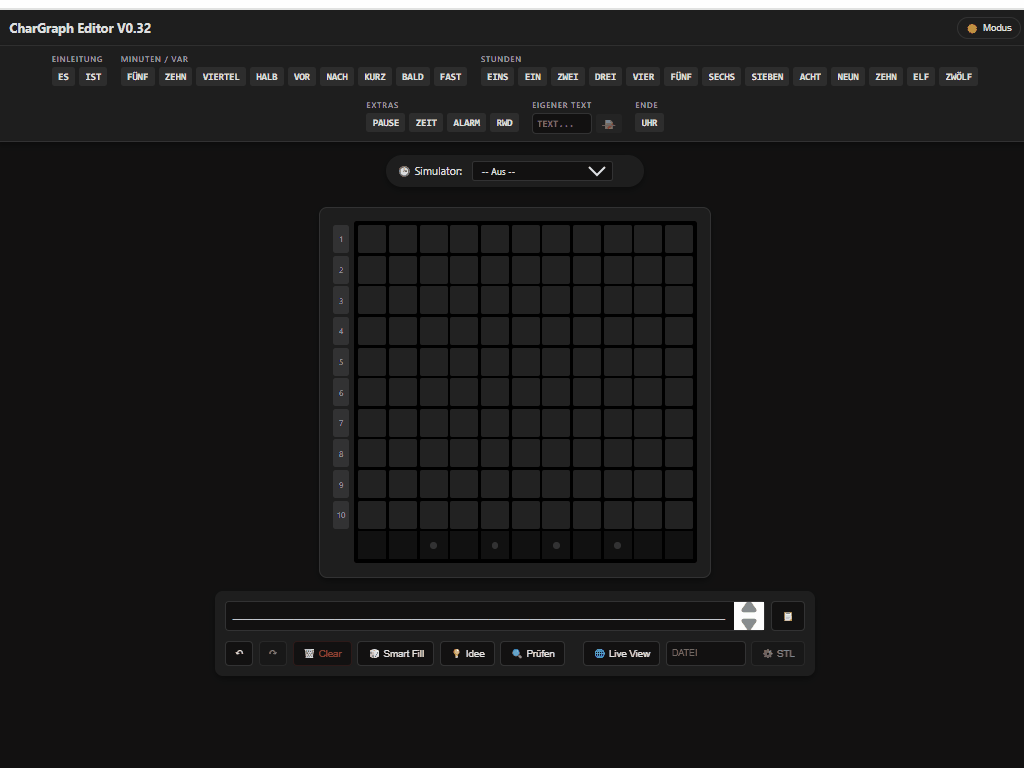Click the stepper down arrow
This screenshot has height=768, width=1024.
(x=748, y=624)
